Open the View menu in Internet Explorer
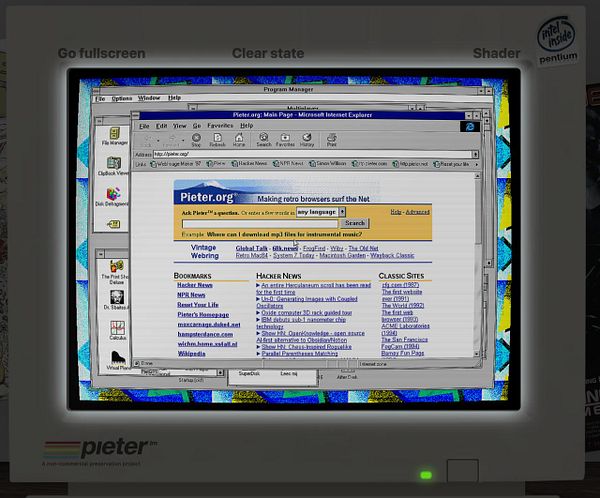This screenshot has width=600, height=498. click(x=179, y=126)
